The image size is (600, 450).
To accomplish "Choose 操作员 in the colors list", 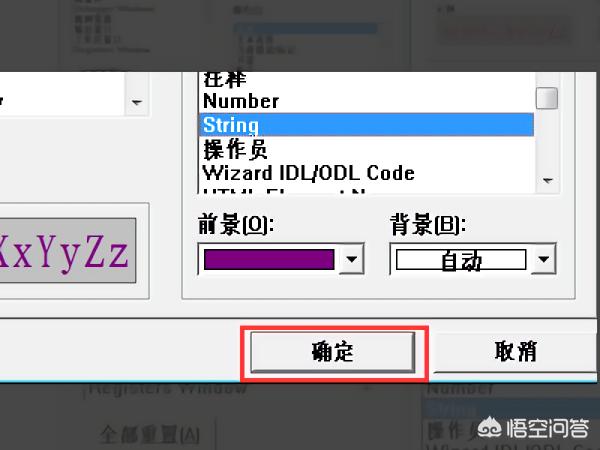I will 235,149.
